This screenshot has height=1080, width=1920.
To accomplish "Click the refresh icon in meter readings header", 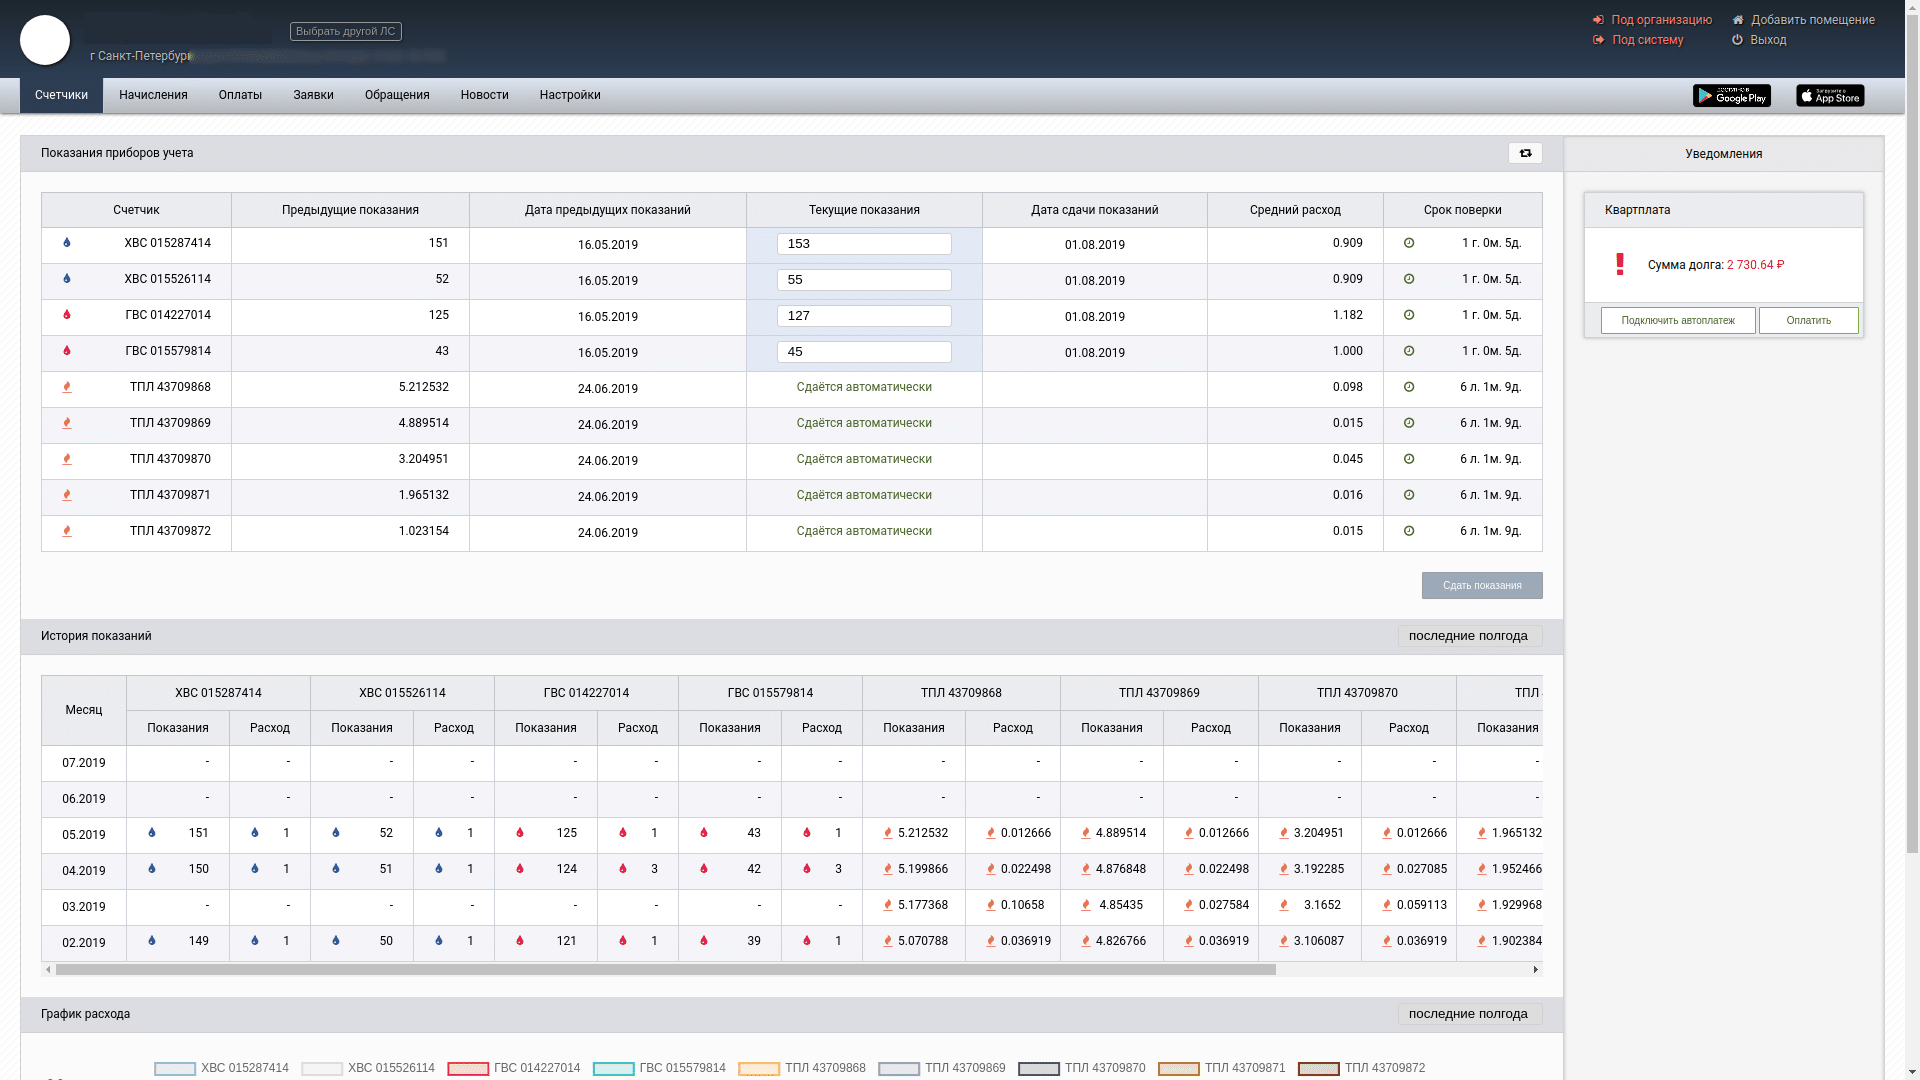I will 1525,153.
